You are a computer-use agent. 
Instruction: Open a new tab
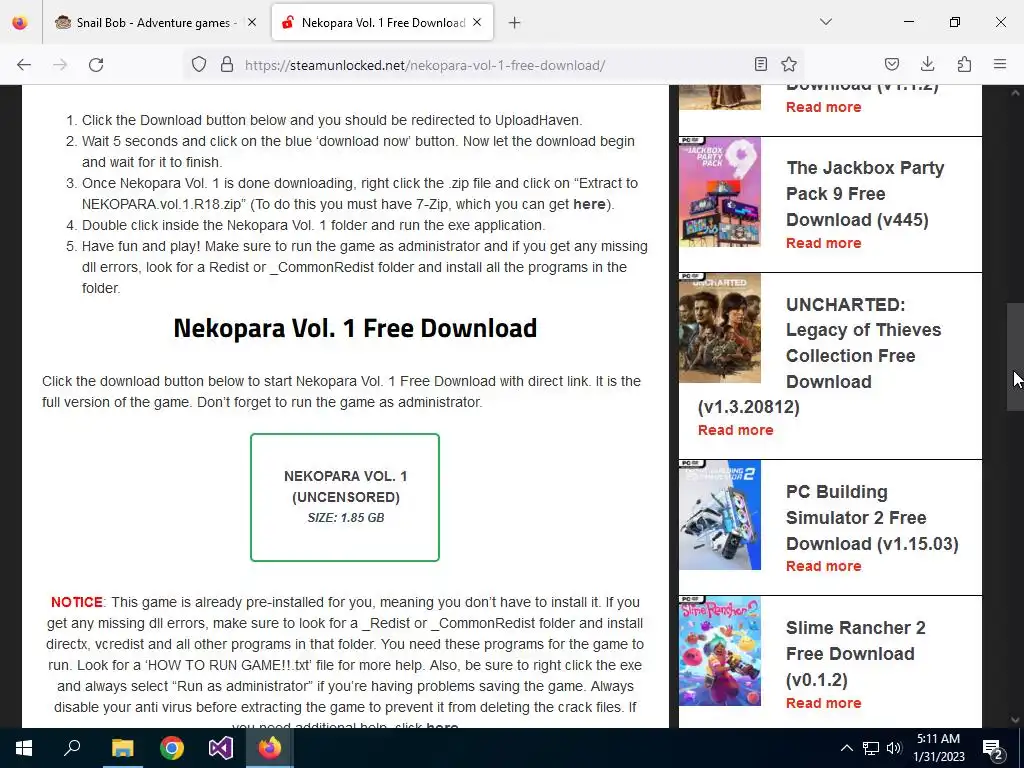tap(515, 23)
